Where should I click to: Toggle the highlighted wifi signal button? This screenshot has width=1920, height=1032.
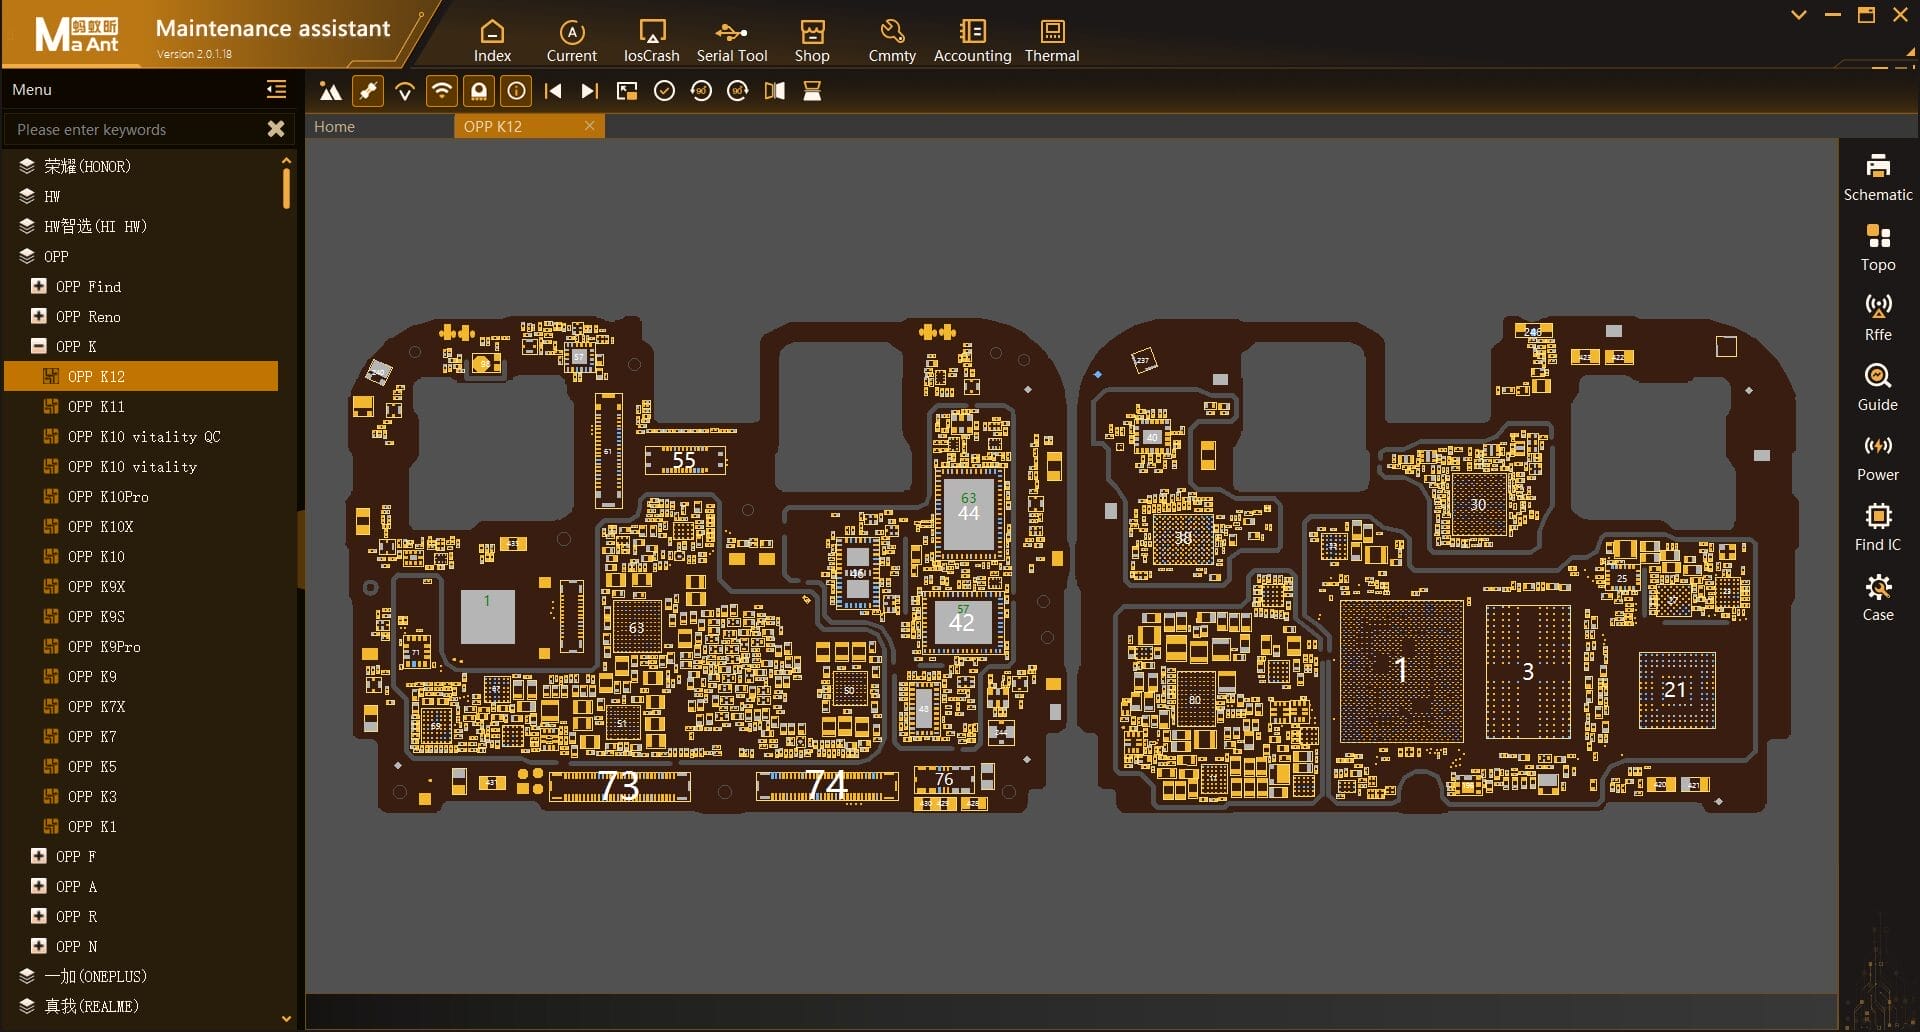point(441,92)
